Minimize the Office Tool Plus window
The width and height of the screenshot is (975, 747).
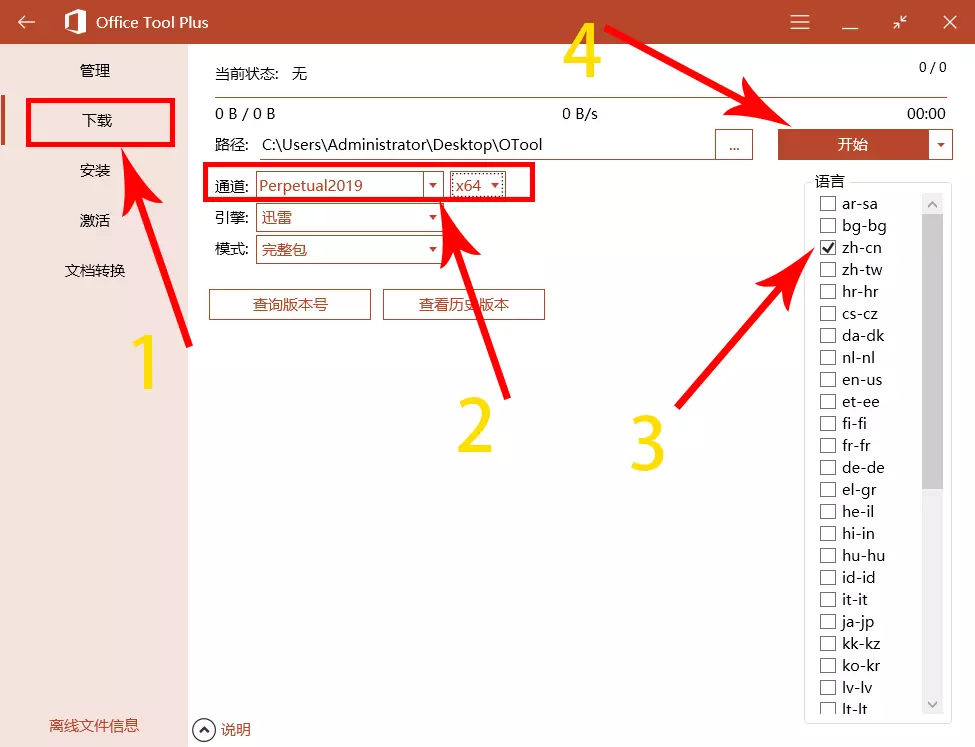(x=850, y=28)
